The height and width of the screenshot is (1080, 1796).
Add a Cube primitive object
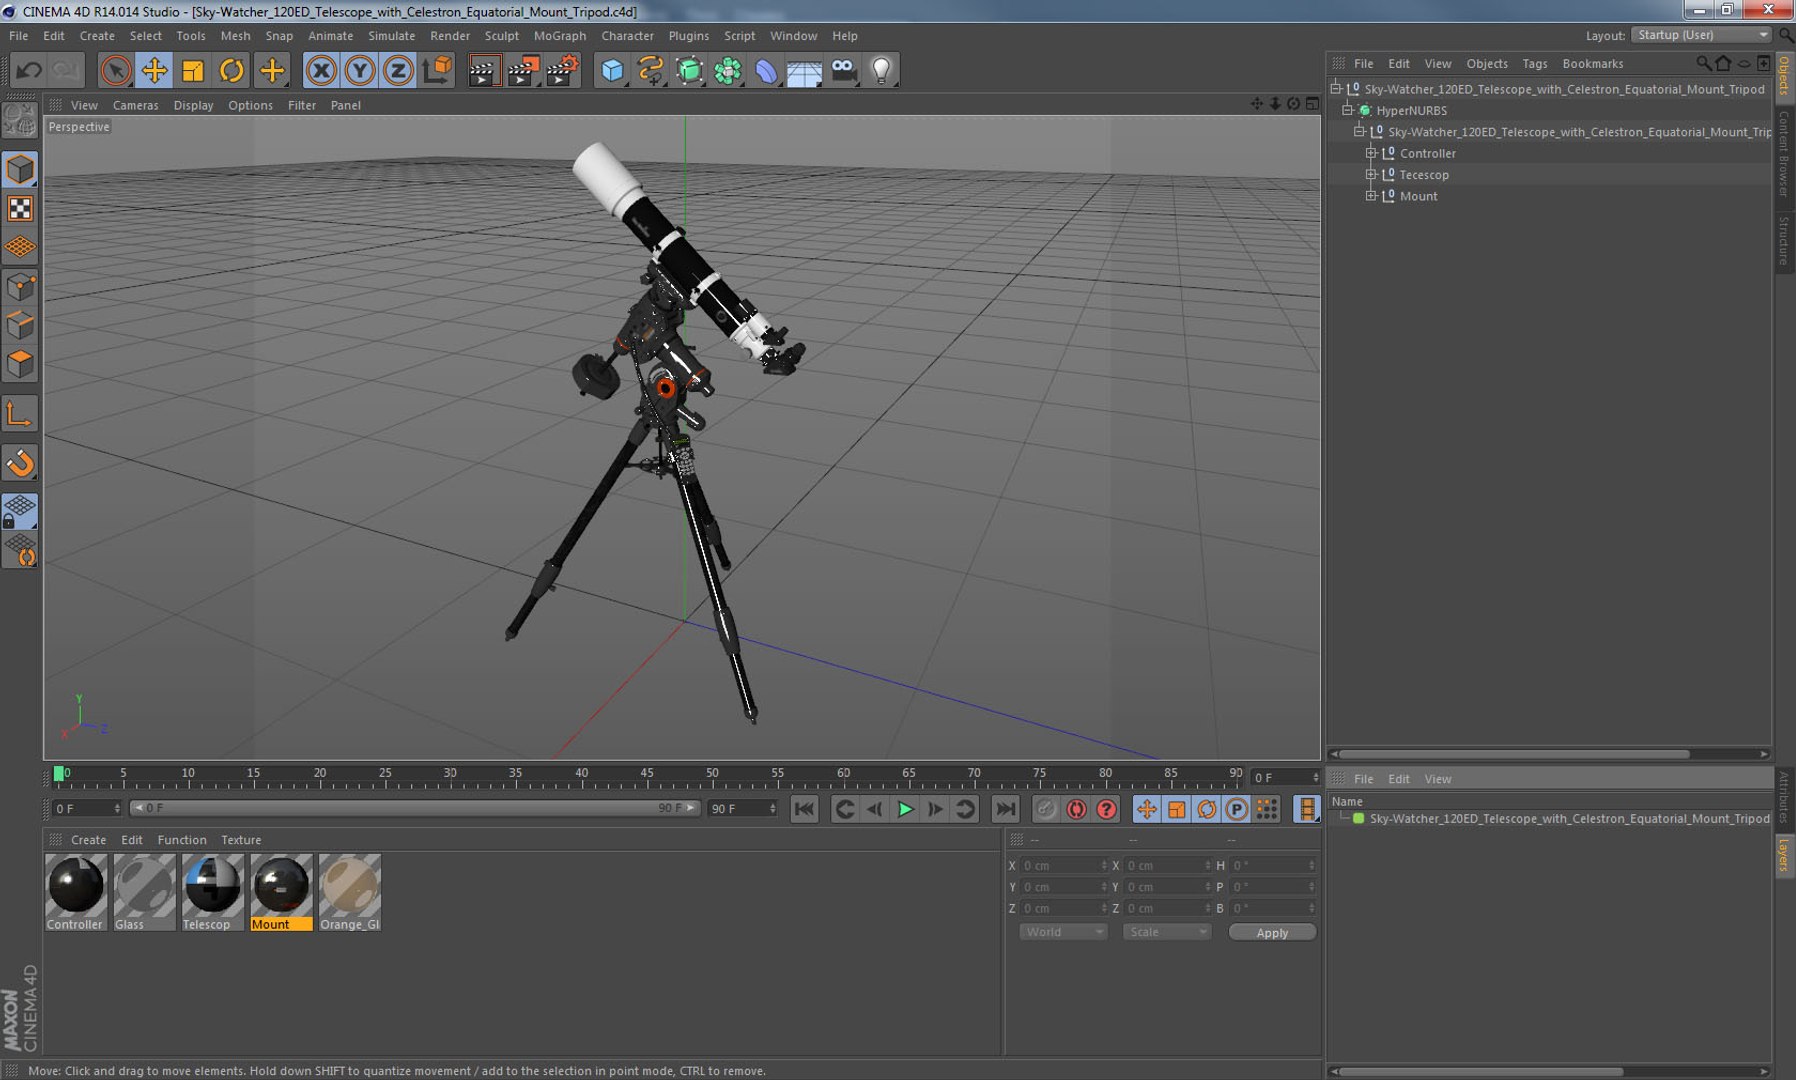pyautogui.click(x=612, y=70)
